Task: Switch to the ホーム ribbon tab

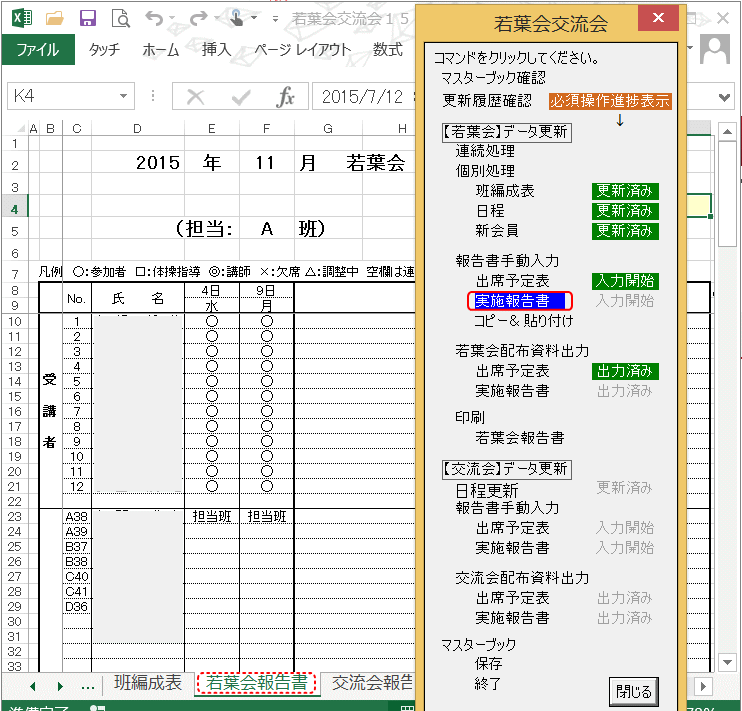Action: point(161,49)
